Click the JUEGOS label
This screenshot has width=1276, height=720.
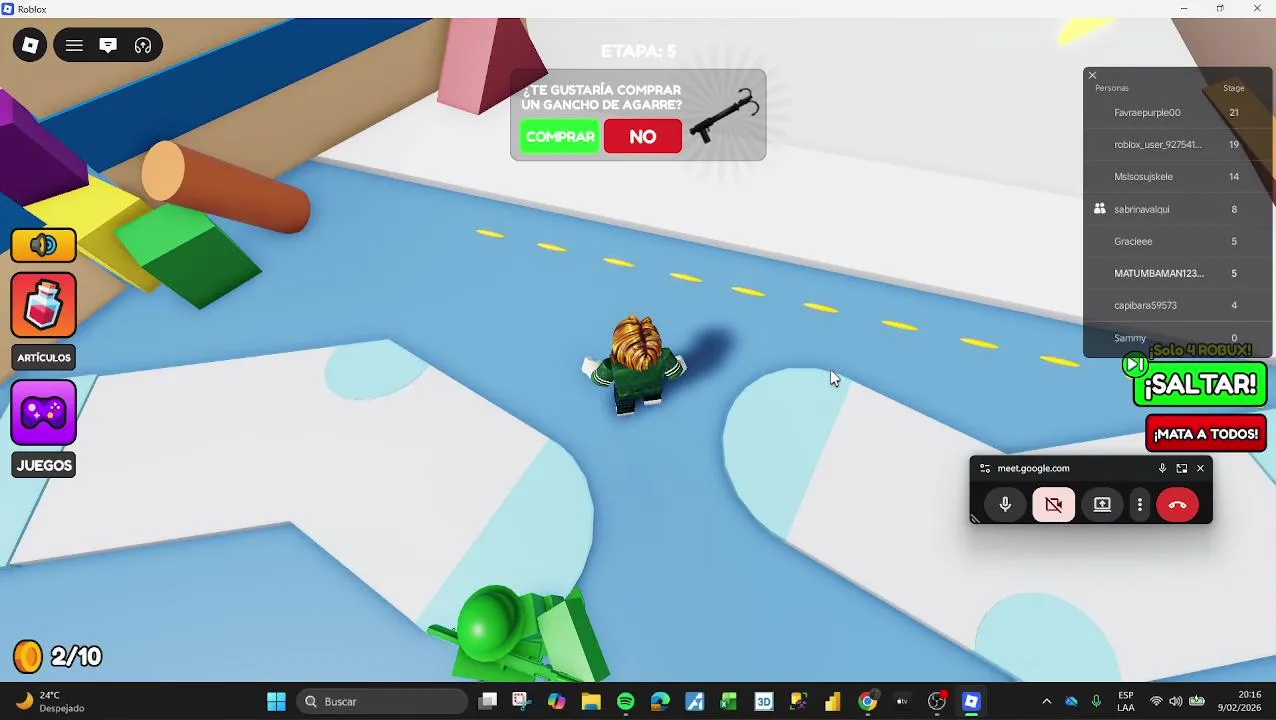[x=44, y=465]
